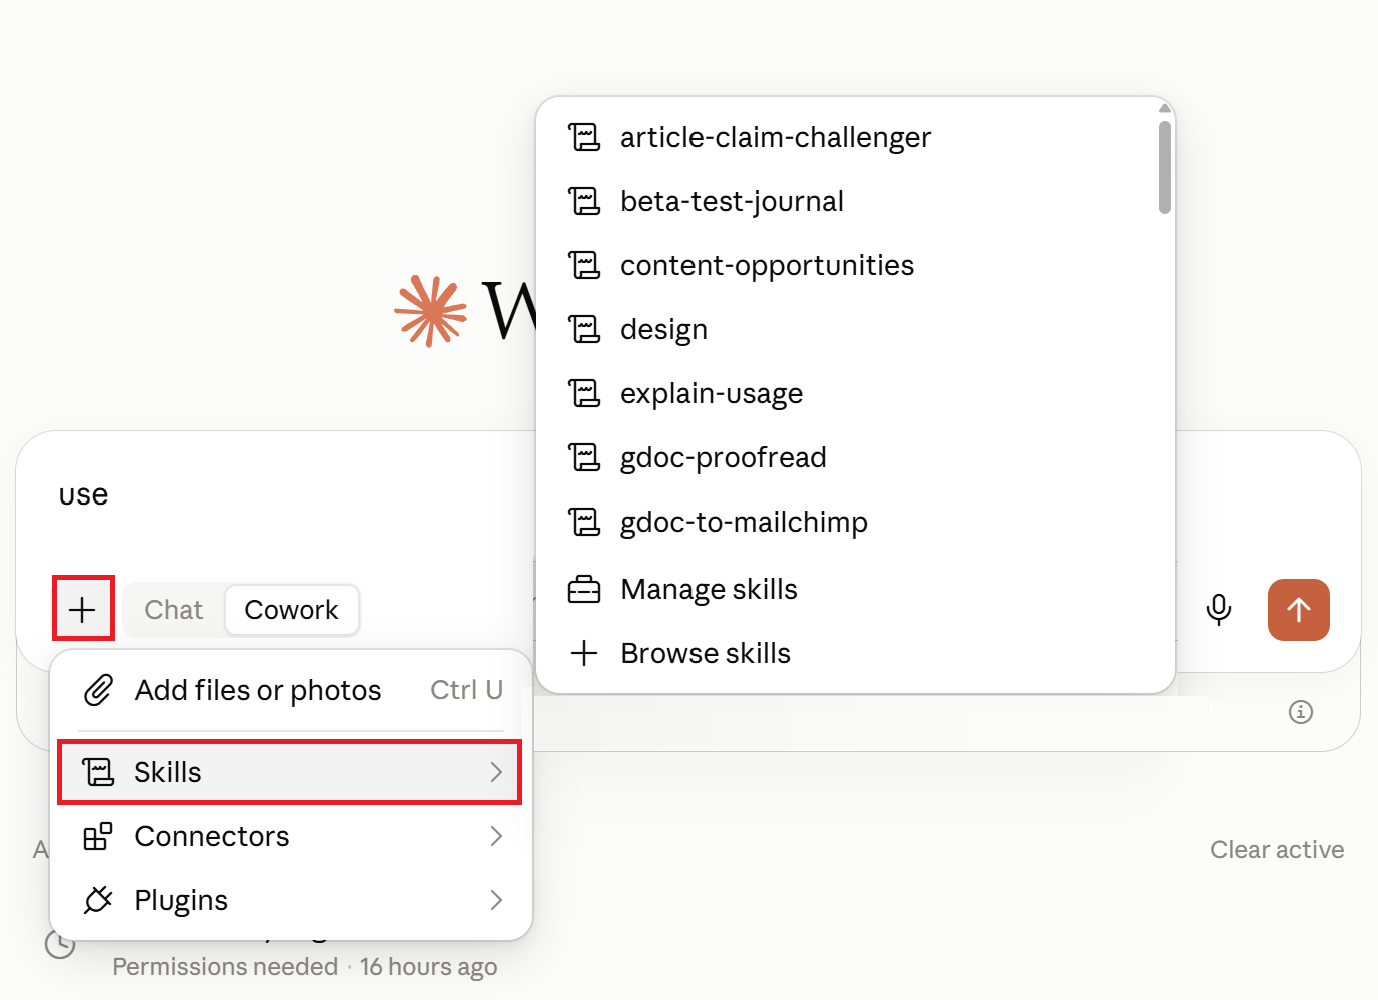The height and width of the screenshot is (1000, 1378).
Task: Click the paperclip Add files icon
Action: pos(98,690)
